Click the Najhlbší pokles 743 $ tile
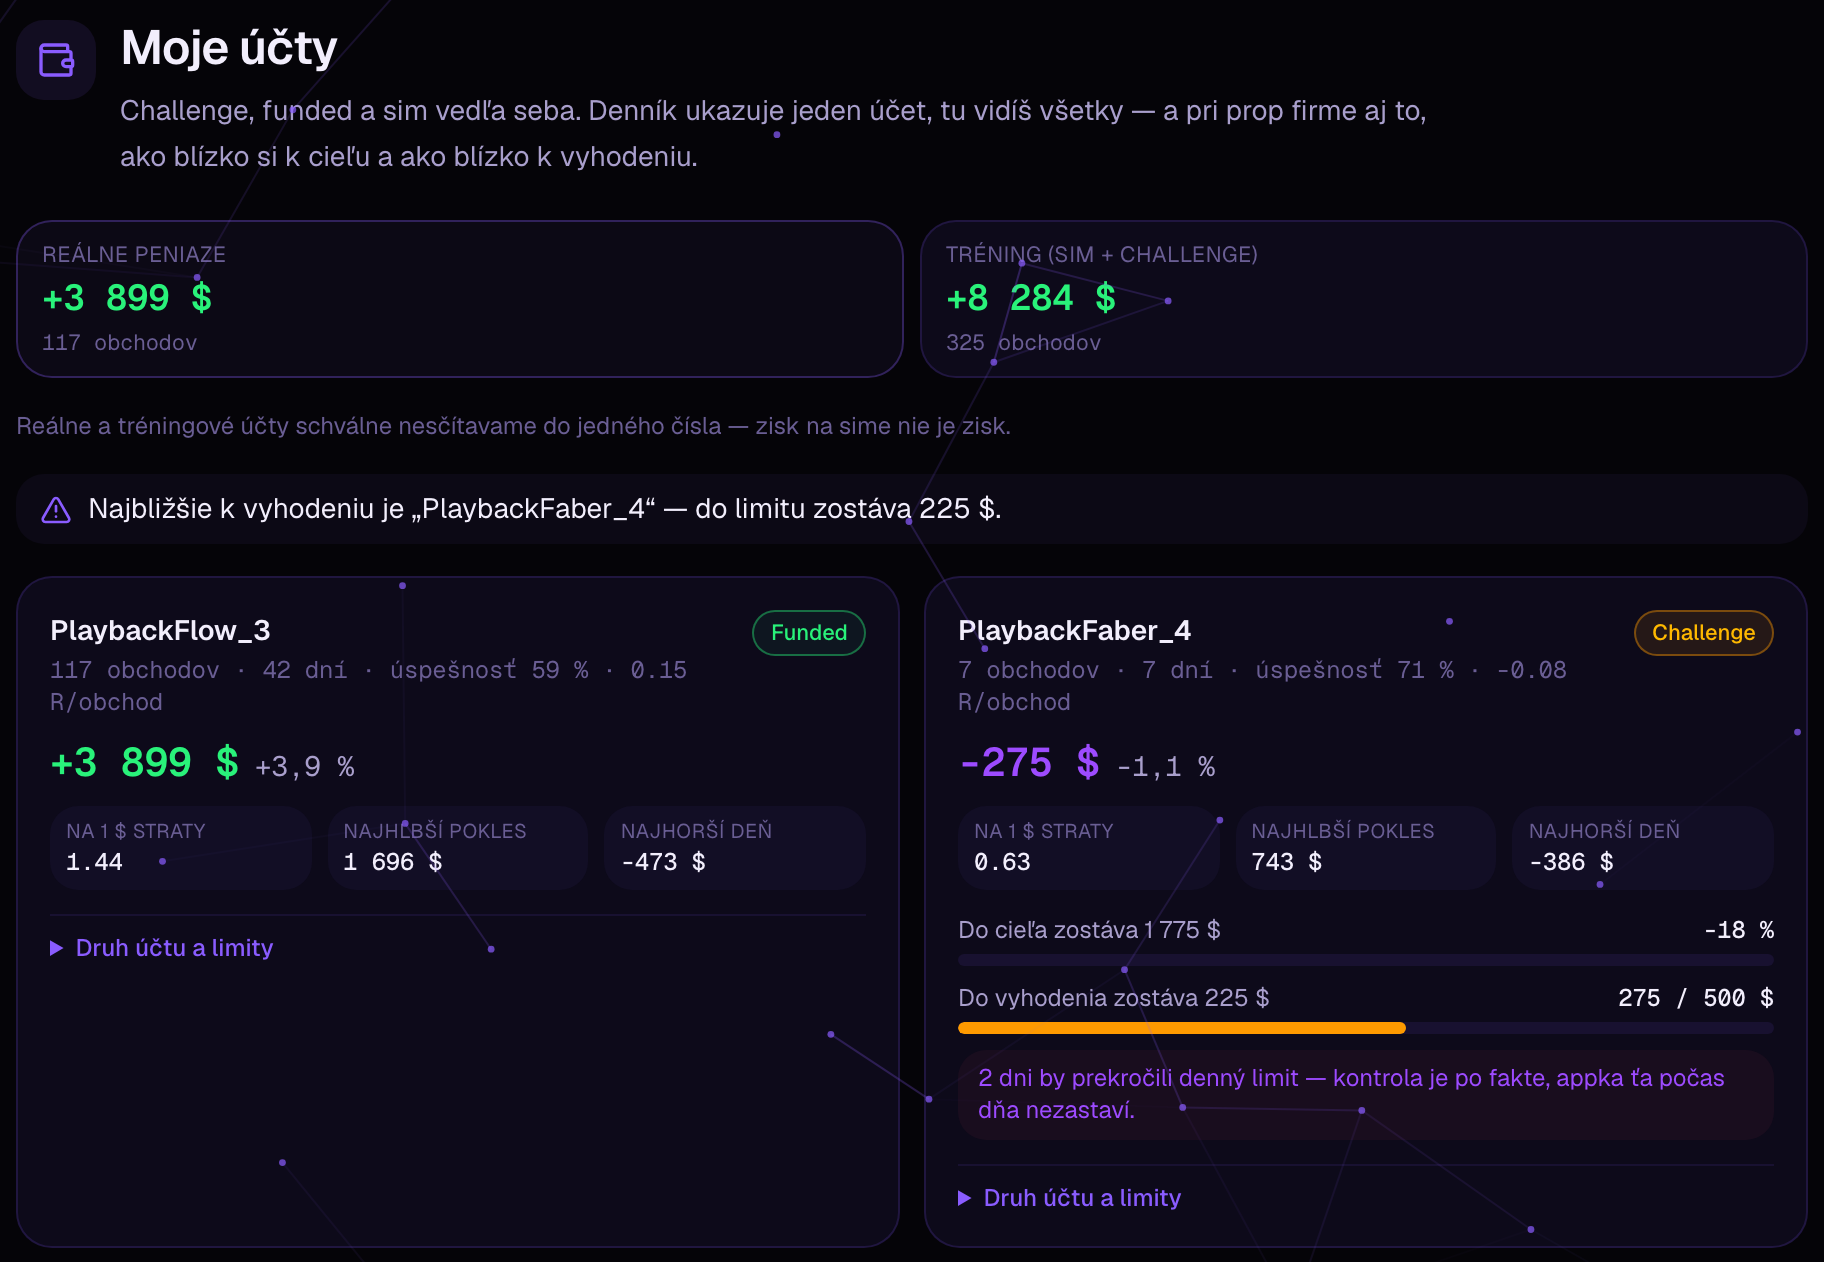 (1366, 848)
